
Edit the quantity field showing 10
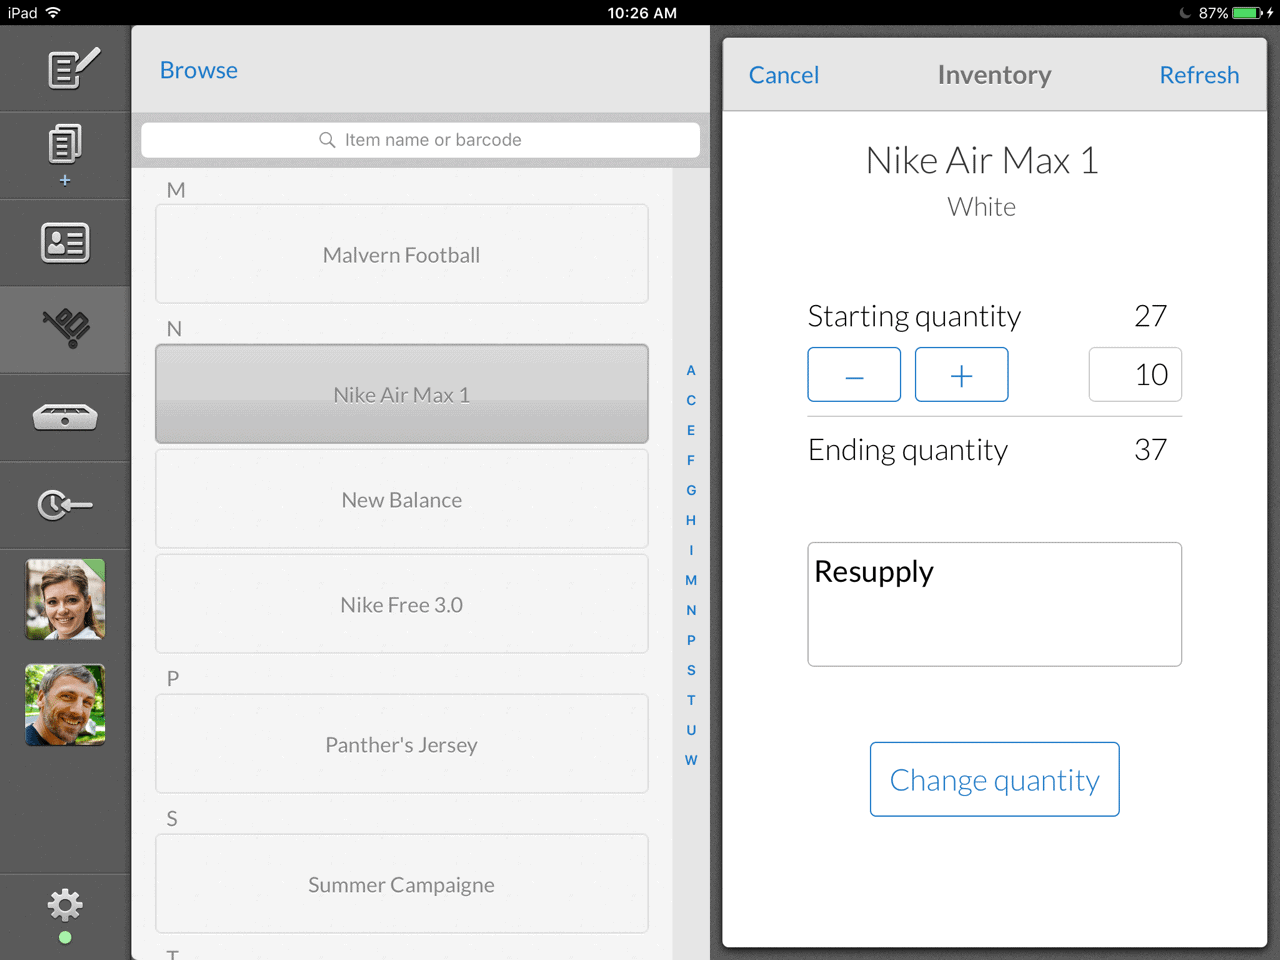pos(1135,375)
